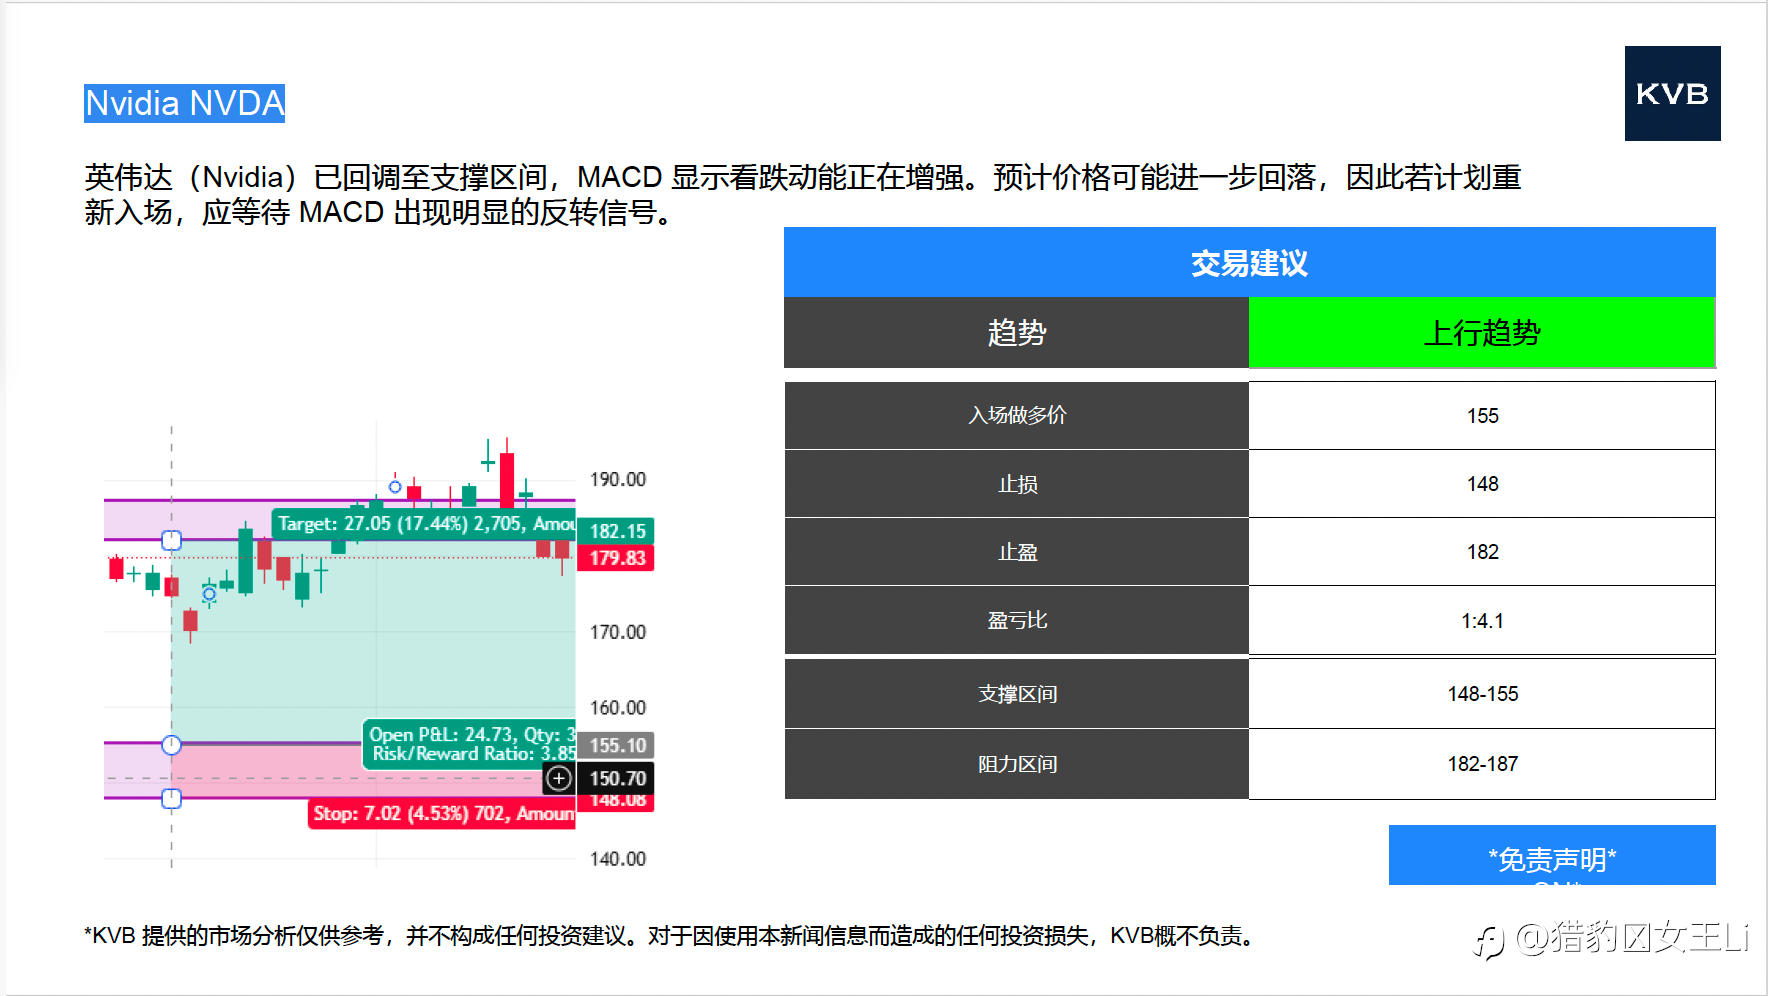The width and height of the screenshot is (1768, 996).
Task: Select the support range 148-155
Action: (1482, 693)
